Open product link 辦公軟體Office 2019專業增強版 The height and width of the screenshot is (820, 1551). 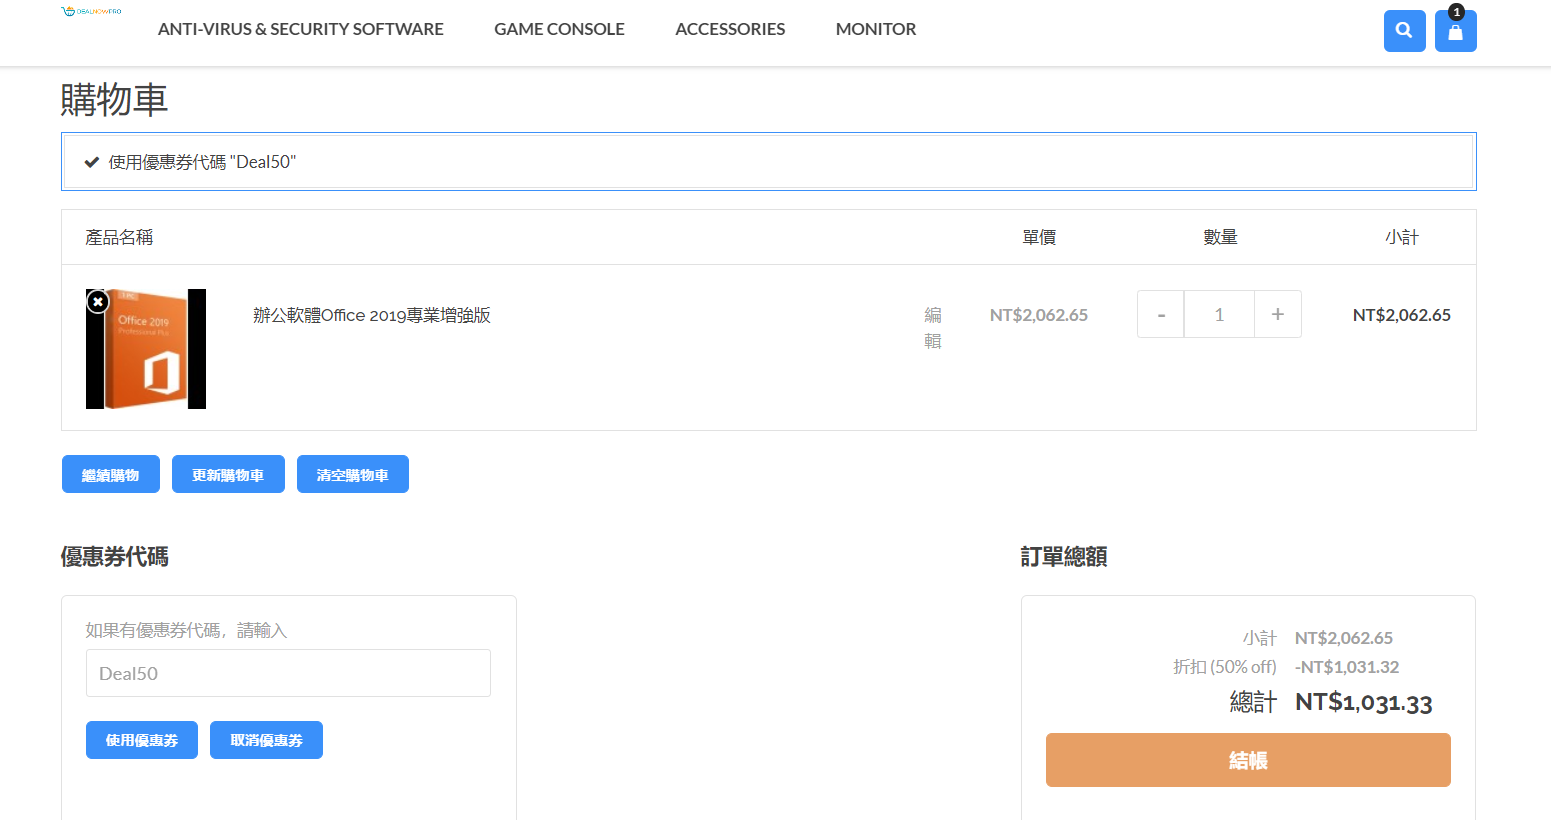[x=372, y=315]
